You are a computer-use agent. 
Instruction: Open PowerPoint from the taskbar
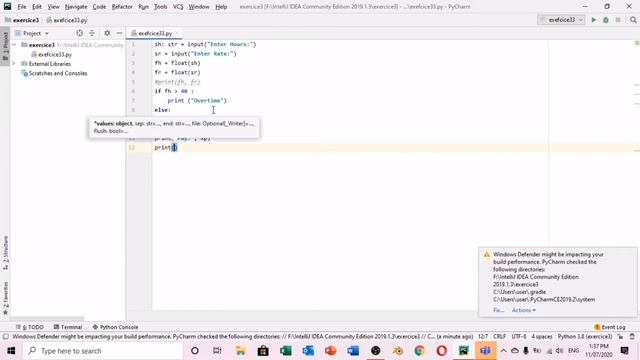331,351
